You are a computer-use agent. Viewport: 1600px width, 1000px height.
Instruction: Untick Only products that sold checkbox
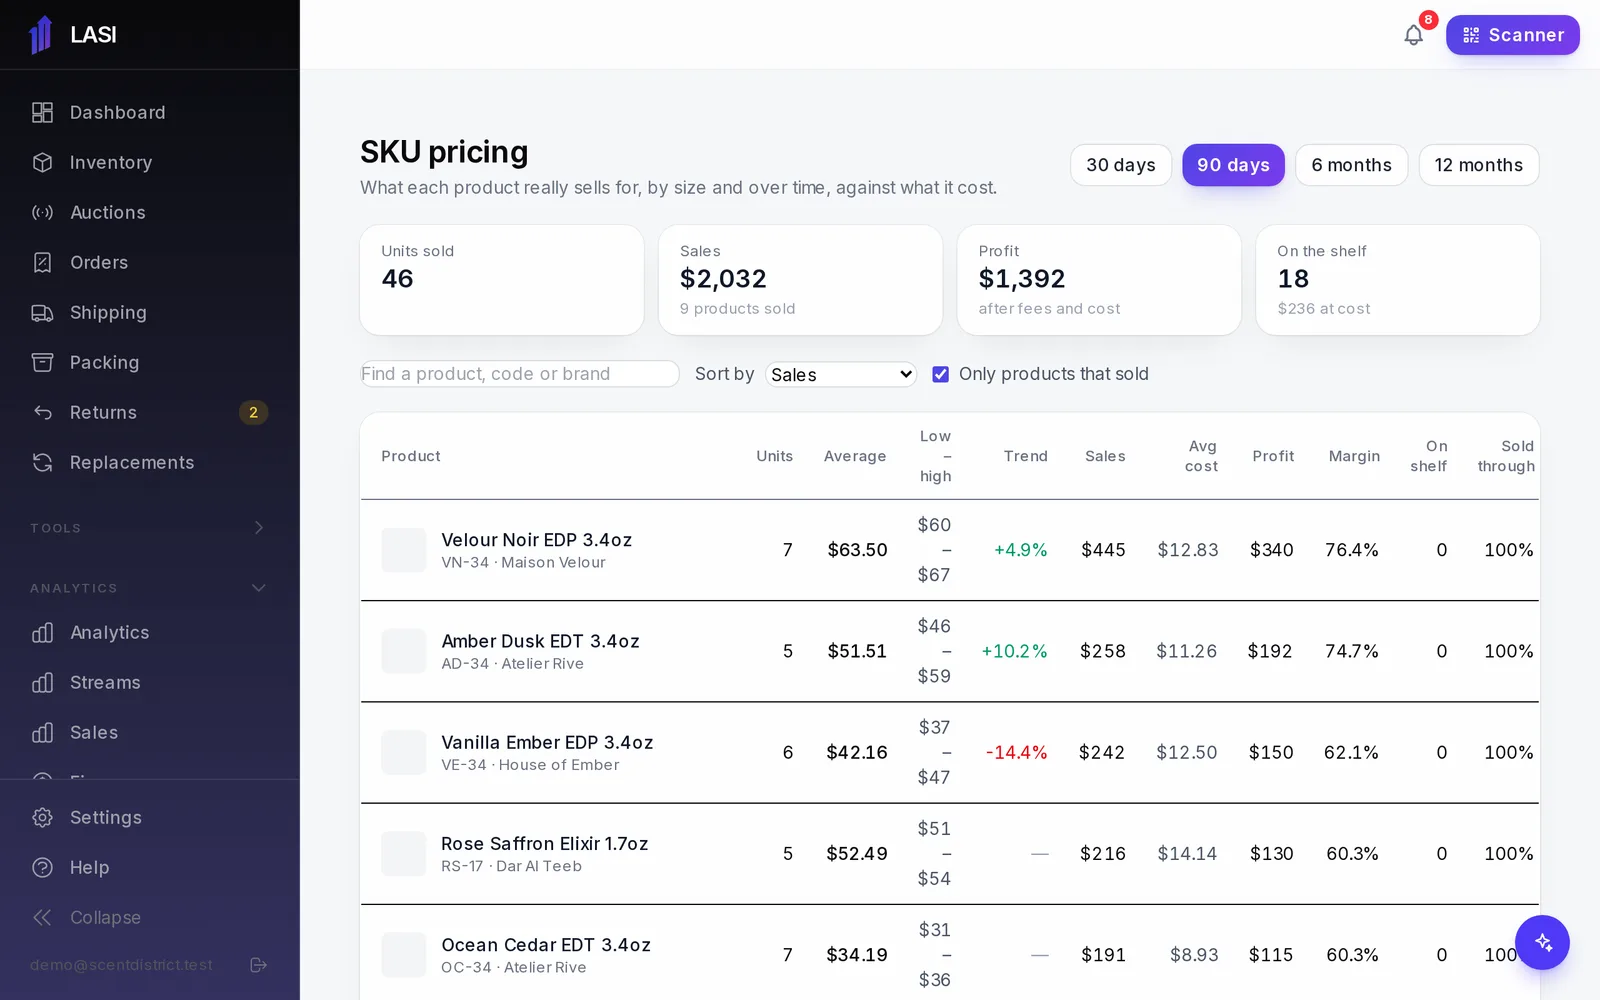pos(940,374)
